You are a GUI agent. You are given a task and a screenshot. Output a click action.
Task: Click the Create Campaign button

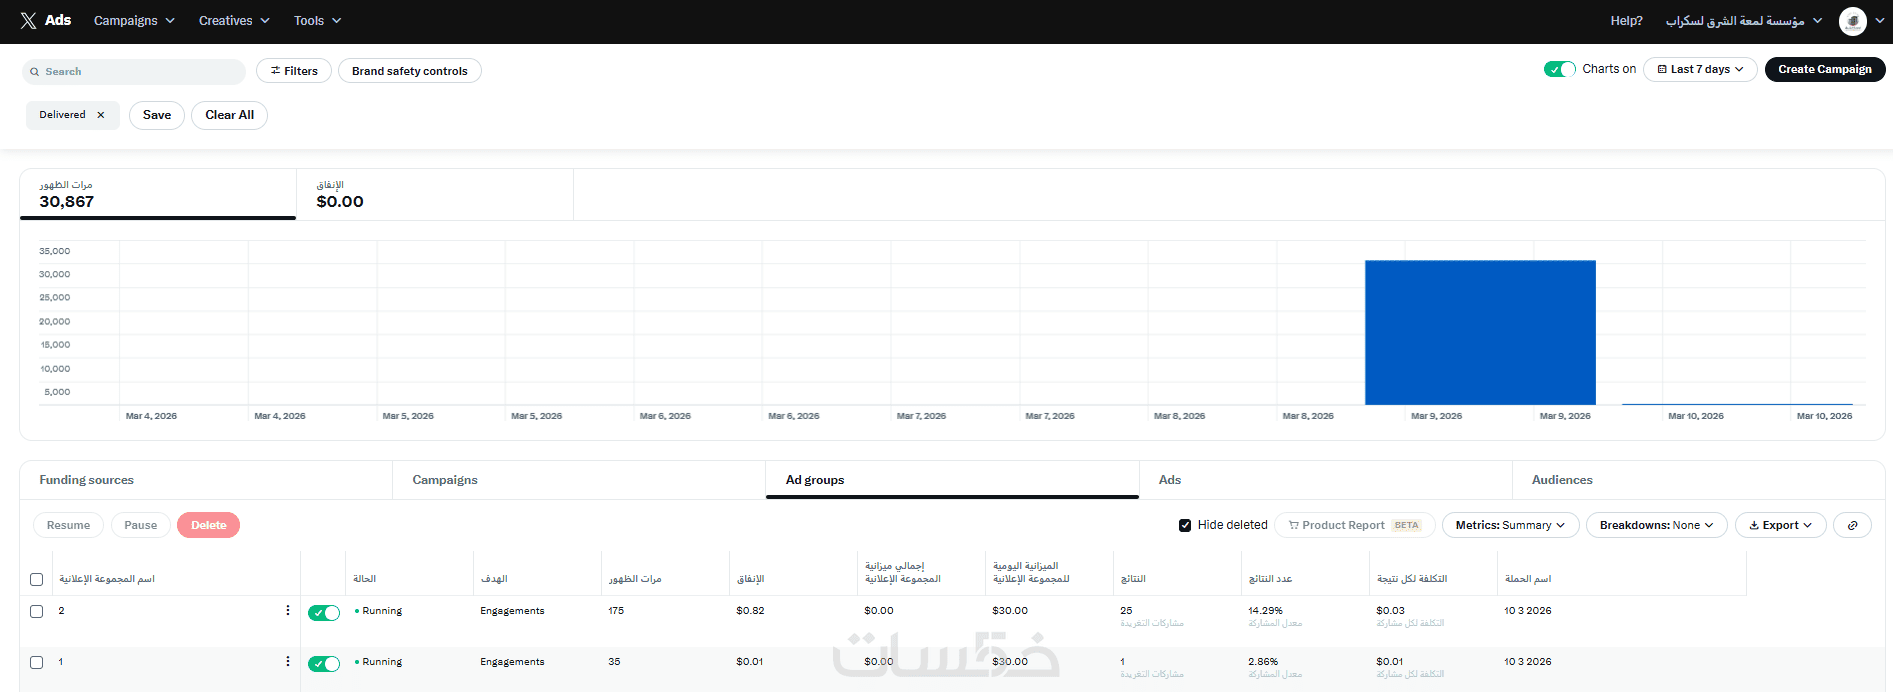pyautogui.click(x=1825, y=69)
